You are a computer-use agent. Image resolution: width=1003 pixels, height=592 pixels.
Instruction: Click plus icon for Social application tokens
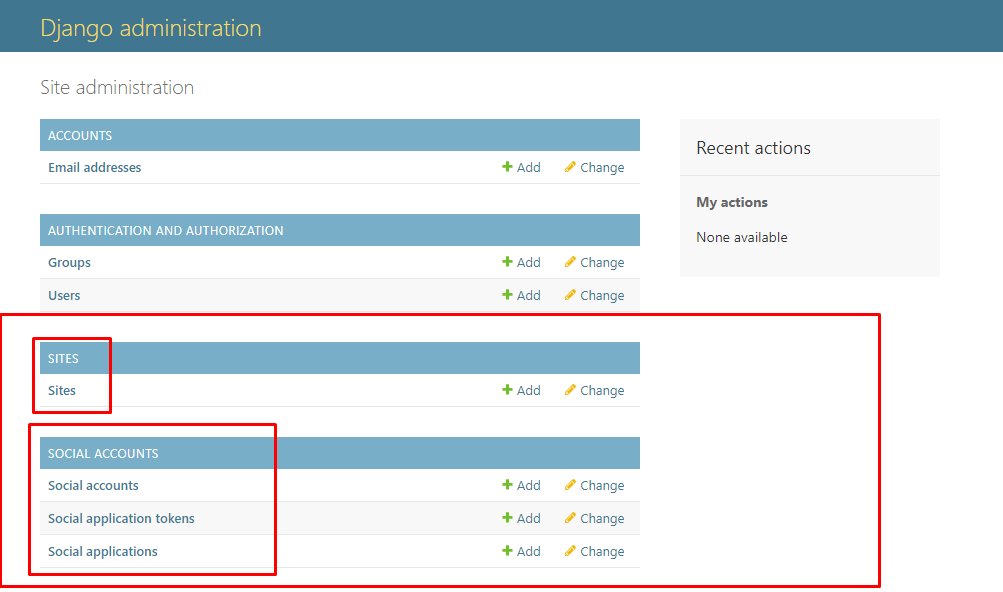pyautogui.click(x=507, y=519)
